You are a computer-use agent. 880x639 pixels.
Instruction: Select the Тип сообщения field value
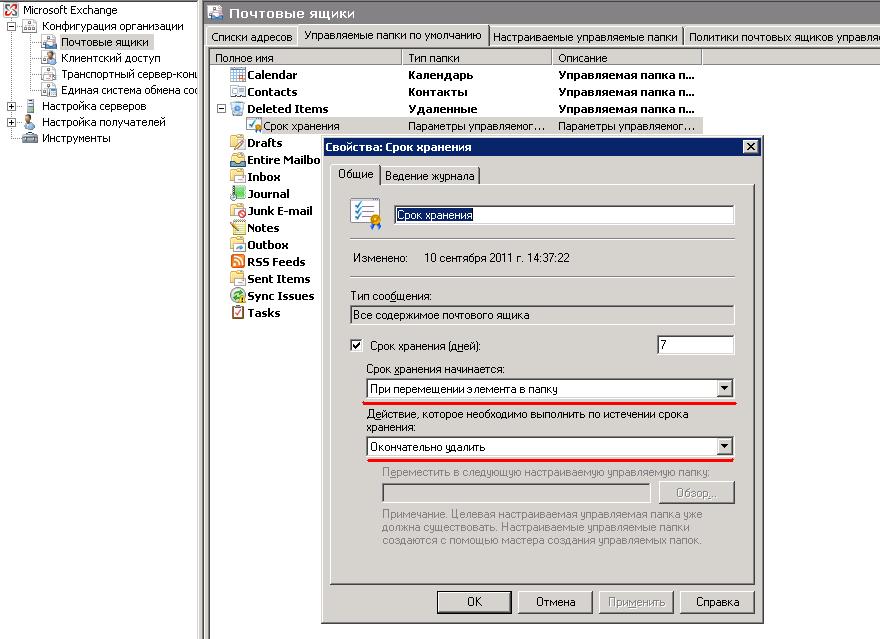click(x=542, y=315)
